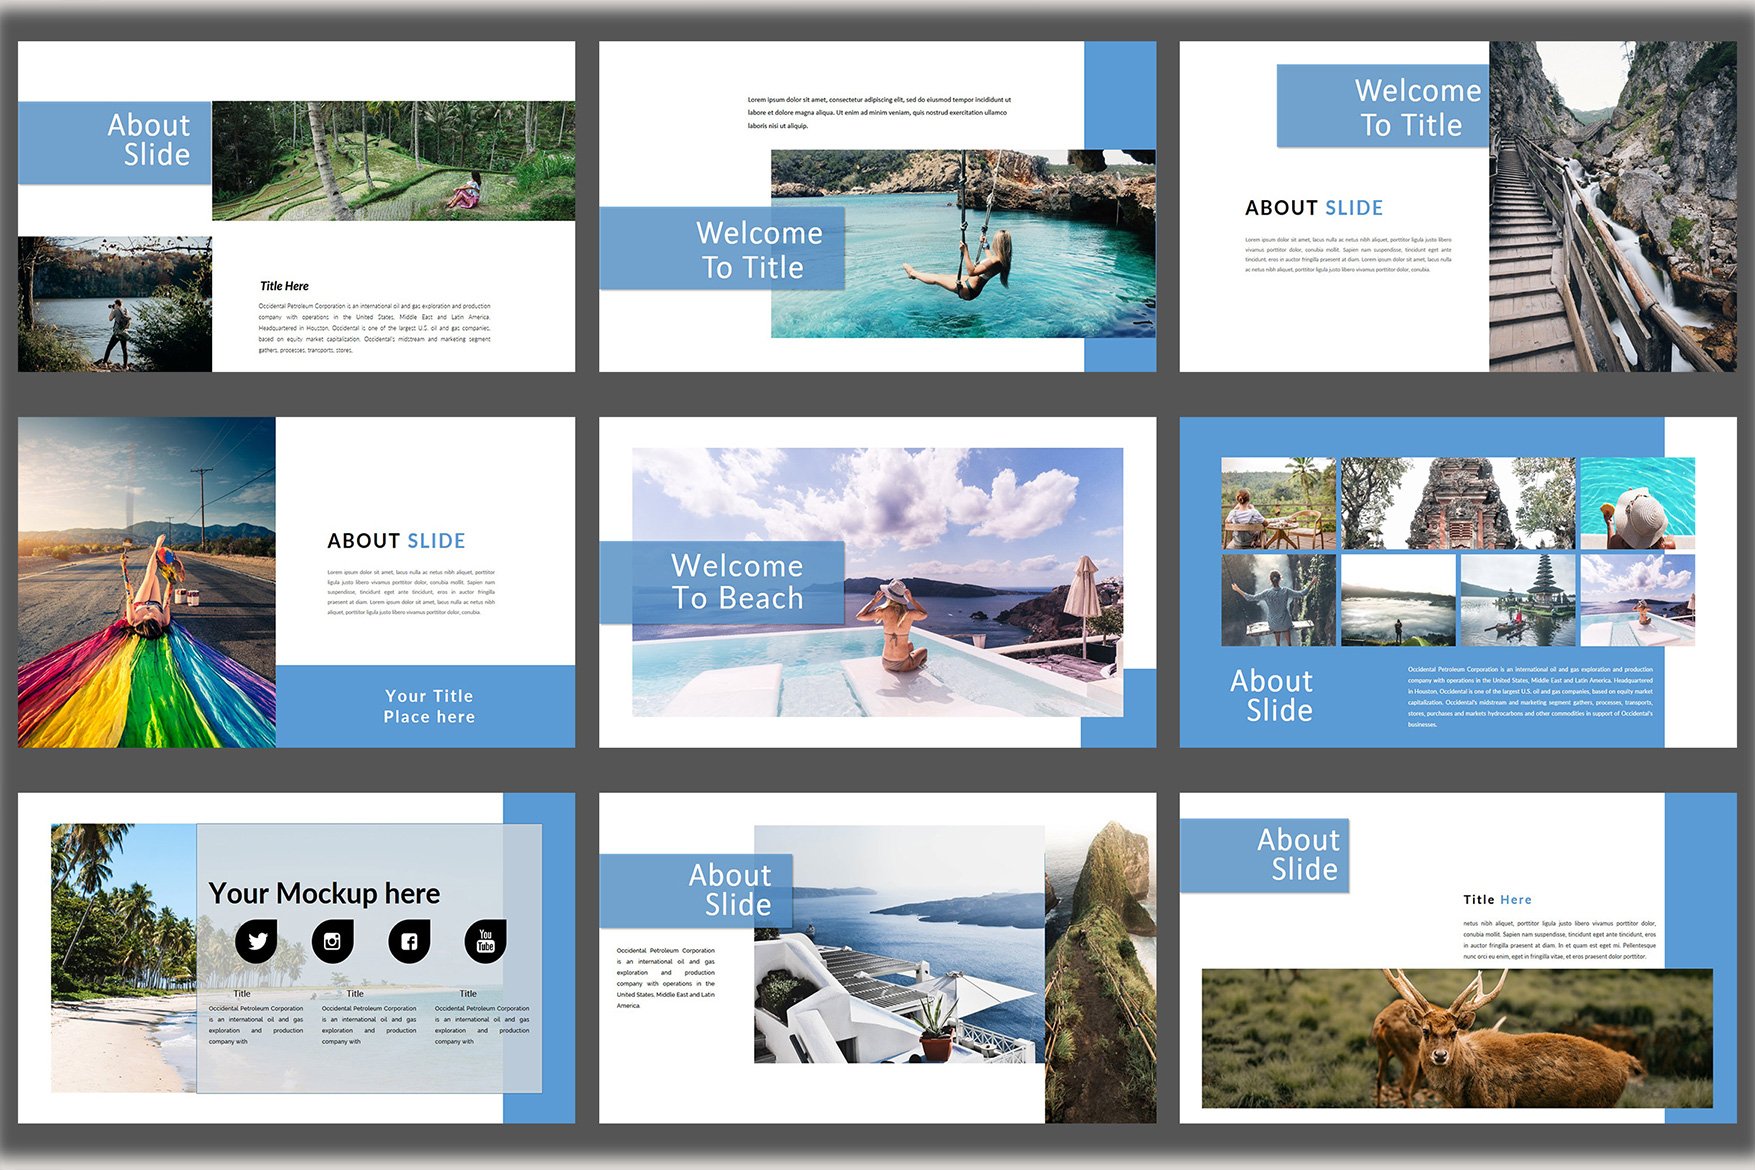
Task: Open the YouTube icon on the mockup slide
Action: click(485, 941)
